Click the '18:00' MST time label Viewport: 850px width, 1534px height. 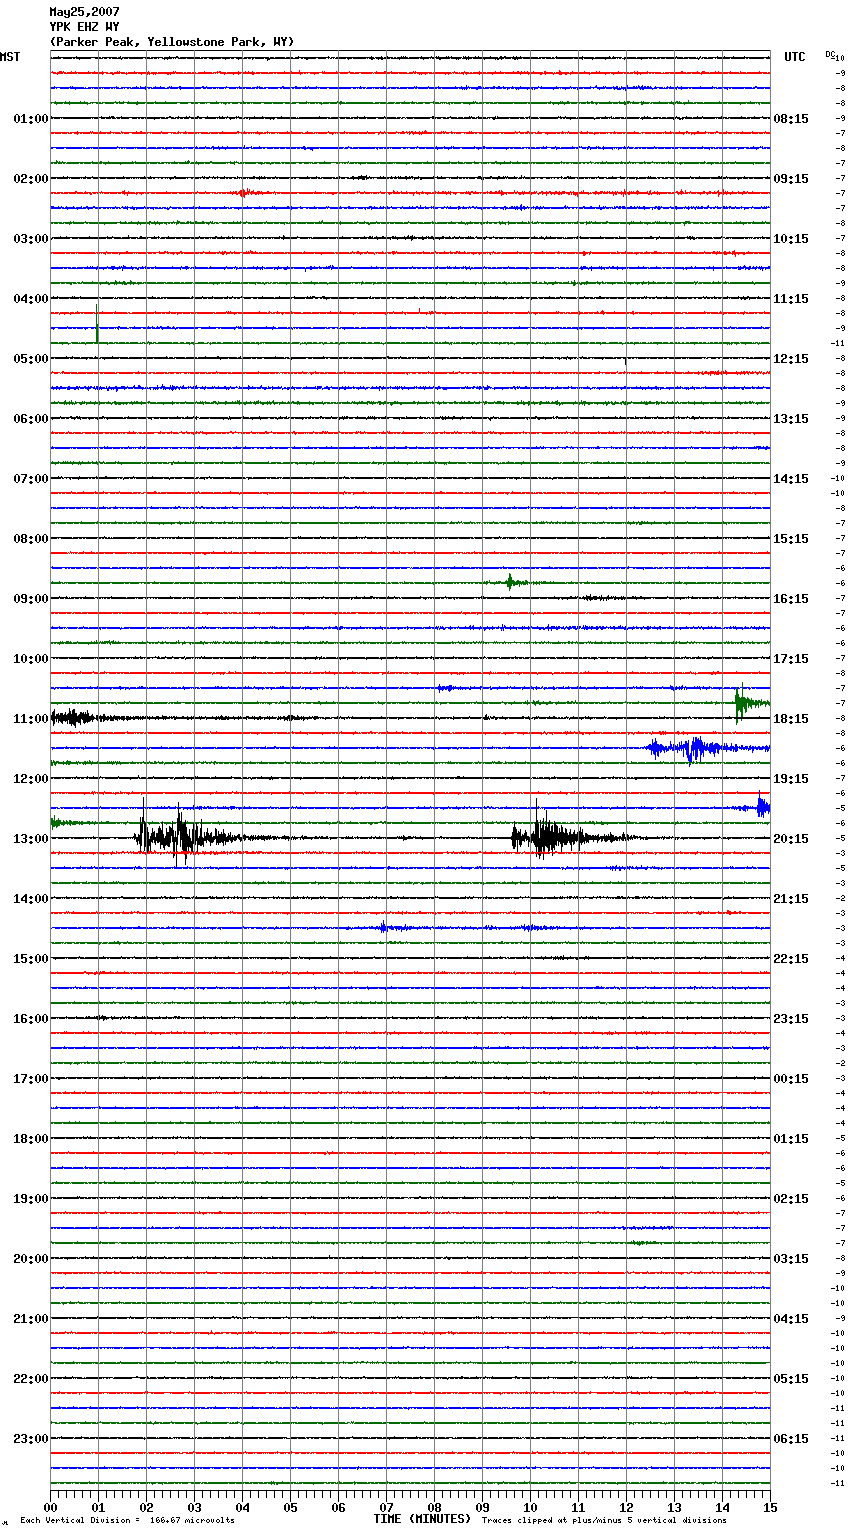point(31,1139)
